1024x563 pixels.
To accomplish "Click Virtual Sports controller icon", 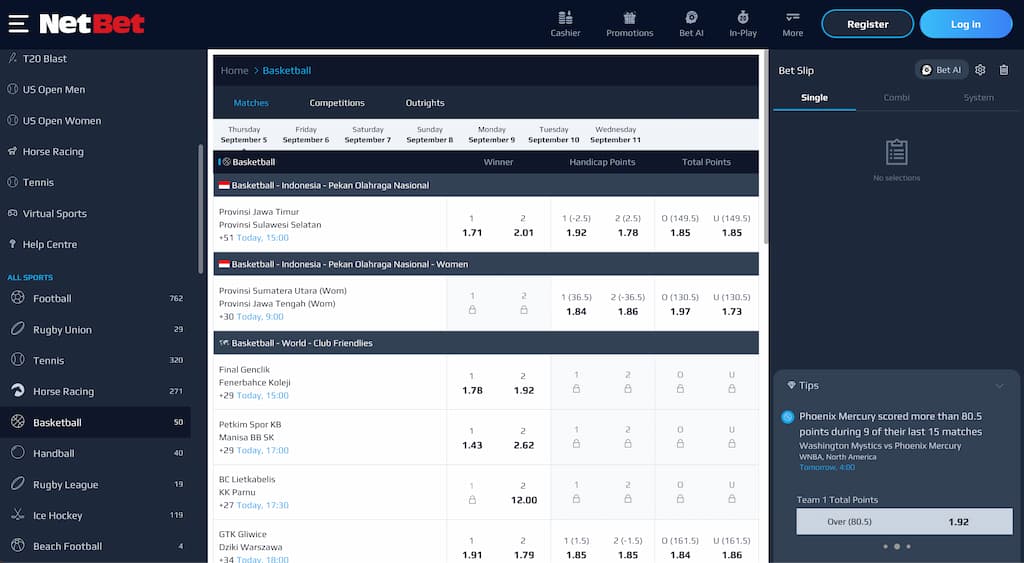I will (12, 213).
